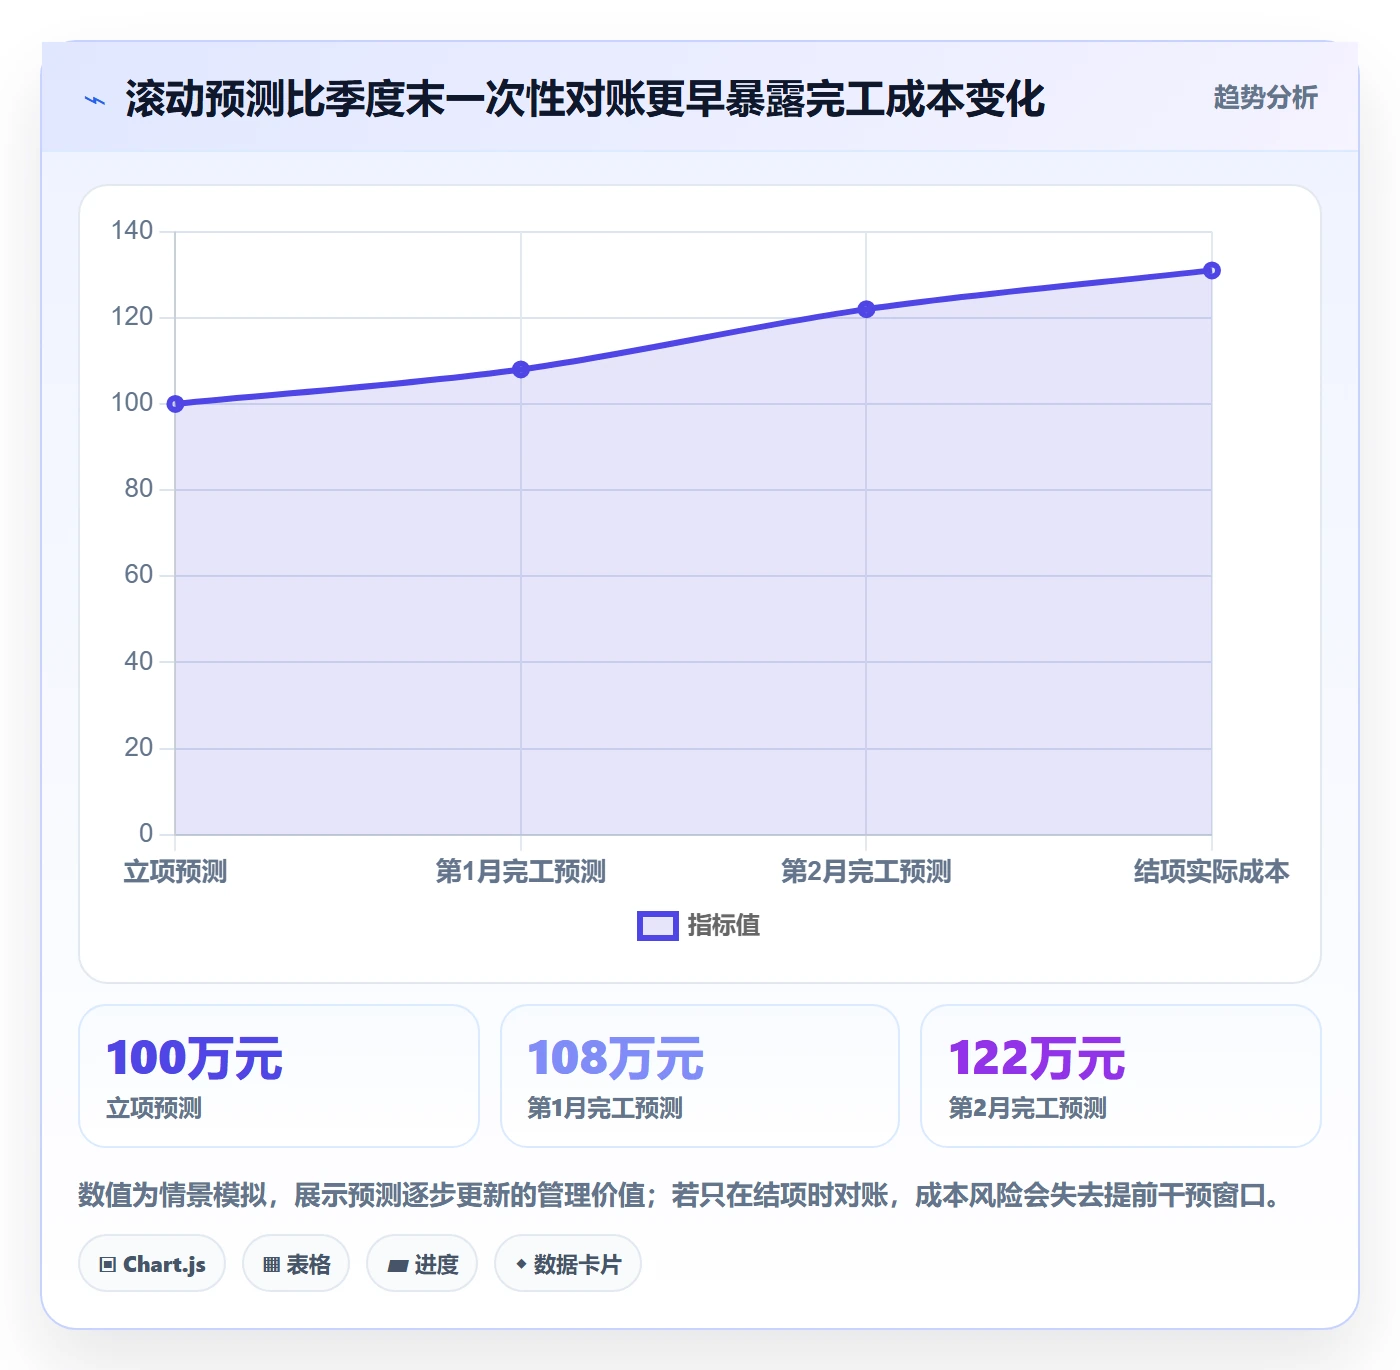
Task: Open the 108万元 第1月完工预测 card
Action: [x=700, y=1076]
